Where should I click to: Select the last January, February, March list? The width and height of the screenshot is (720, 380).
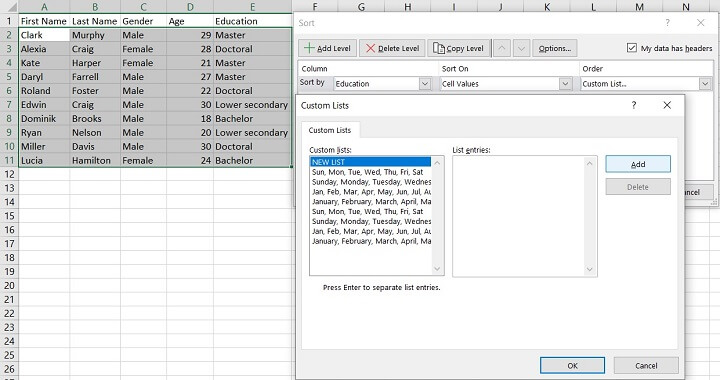pos(371,241)
